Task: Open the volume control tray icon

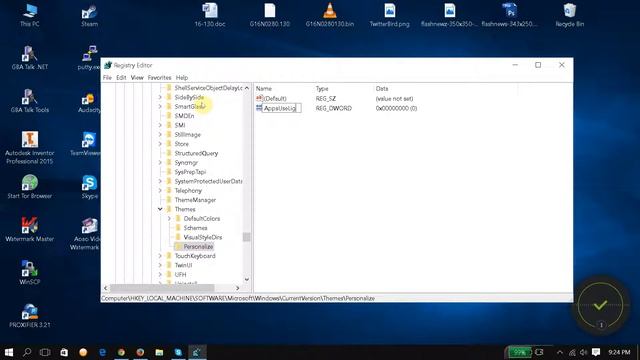Action: (584, 352)
